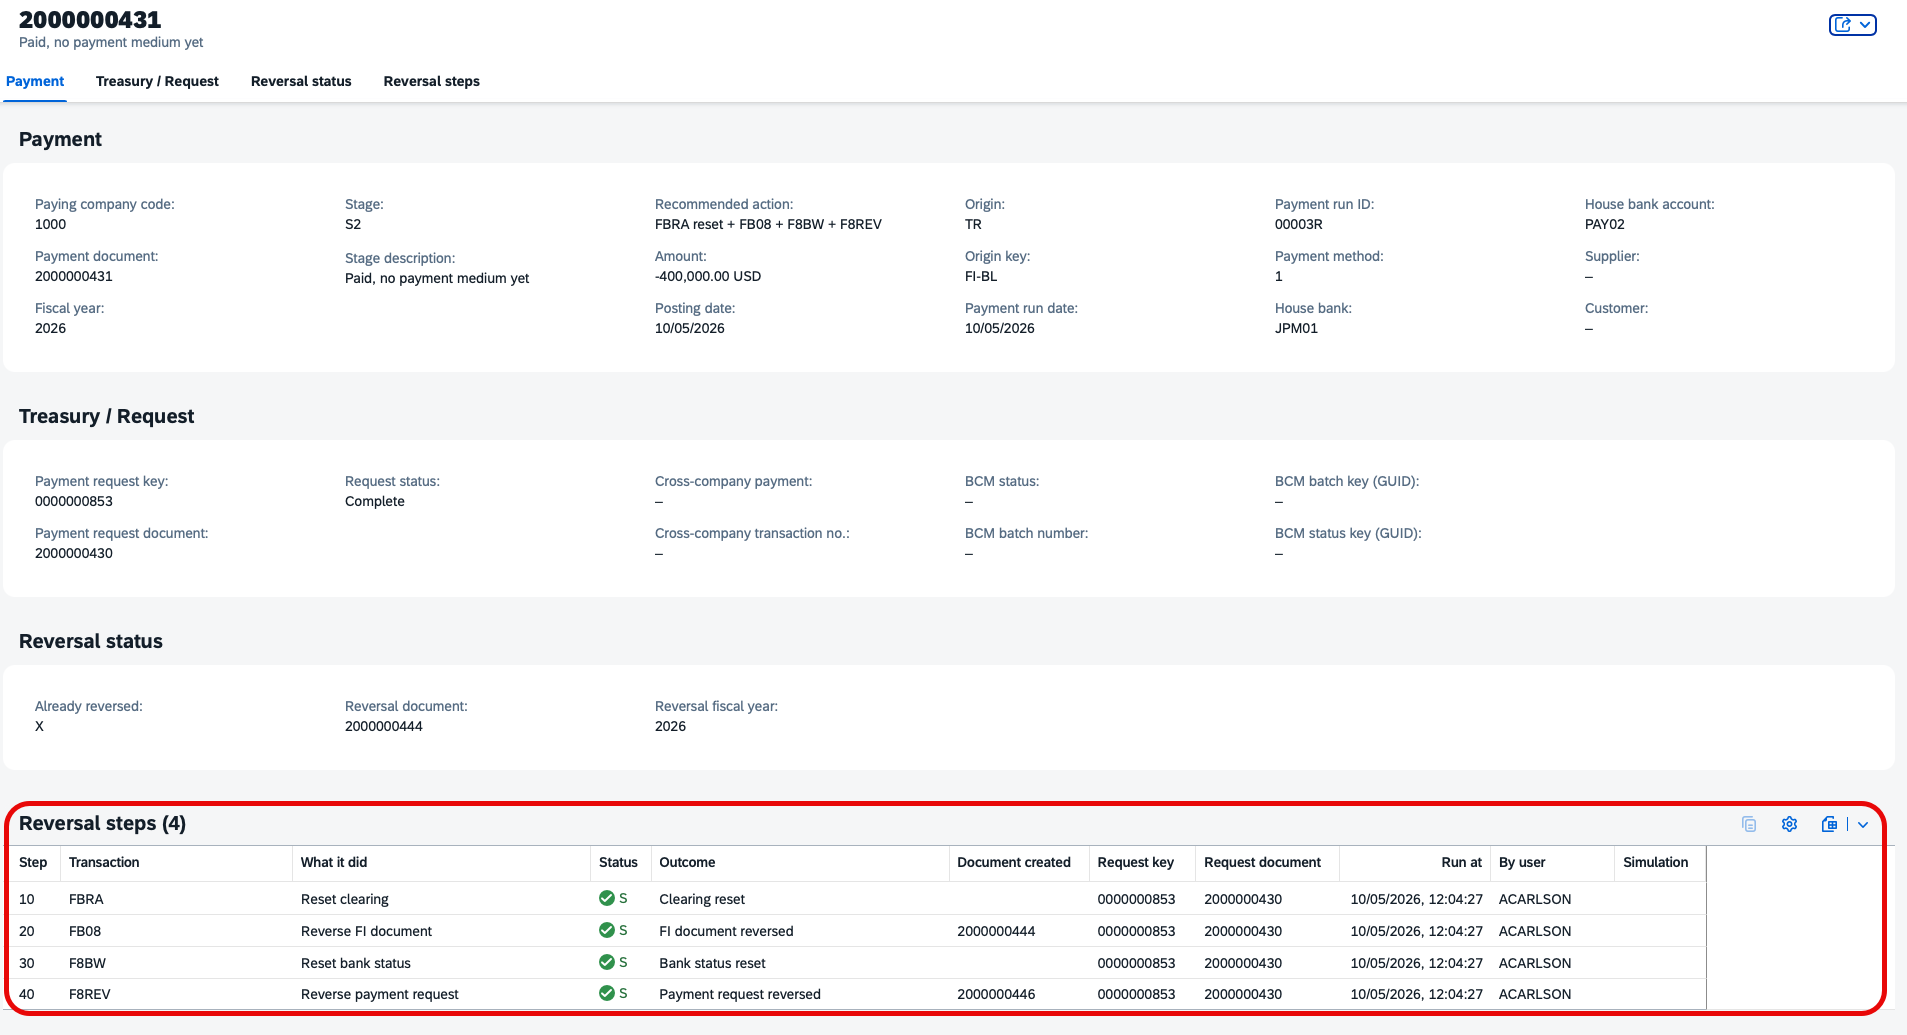Click the amount -400,000.00 USD
The height and width of the screenshot is (1035, 1907).
[x=708, y=276]
